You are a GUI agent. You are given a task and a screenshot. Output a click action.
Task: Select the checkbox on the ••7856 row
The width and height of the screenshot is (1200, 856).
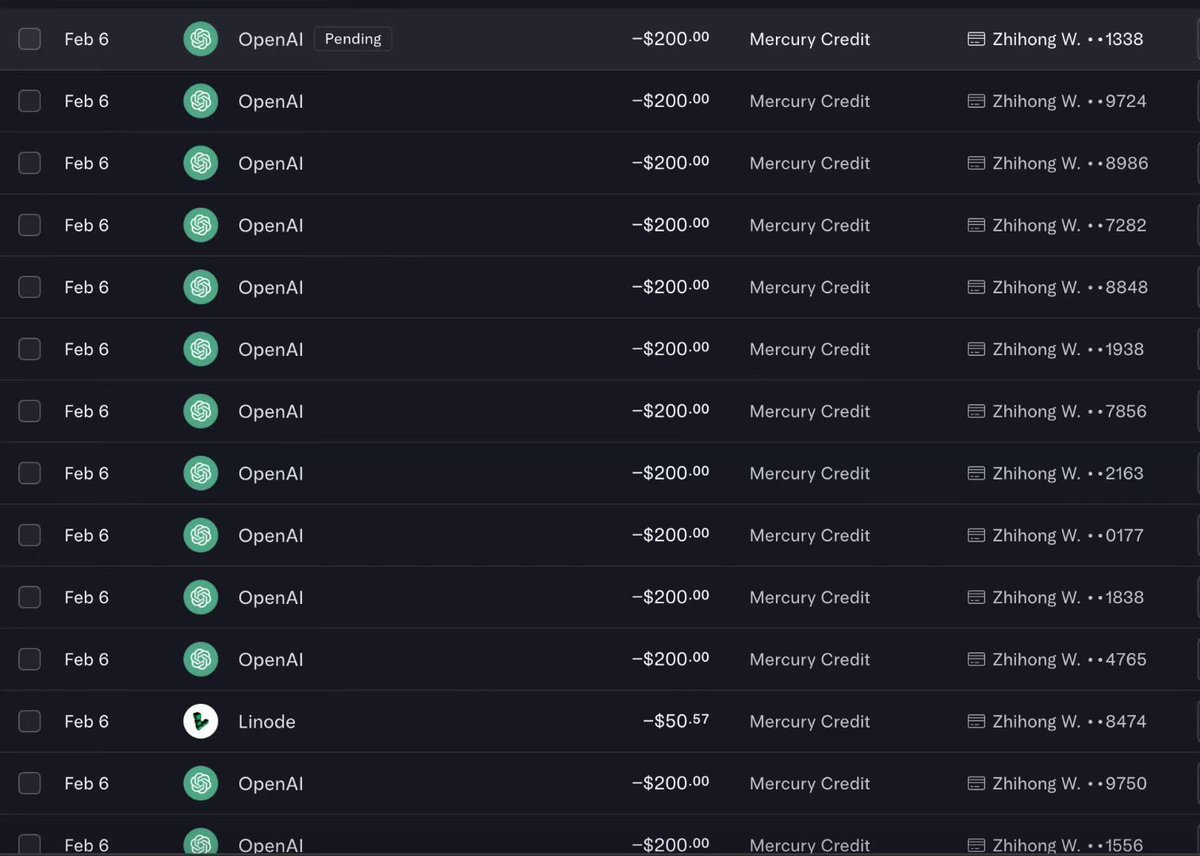pos(30,411)
